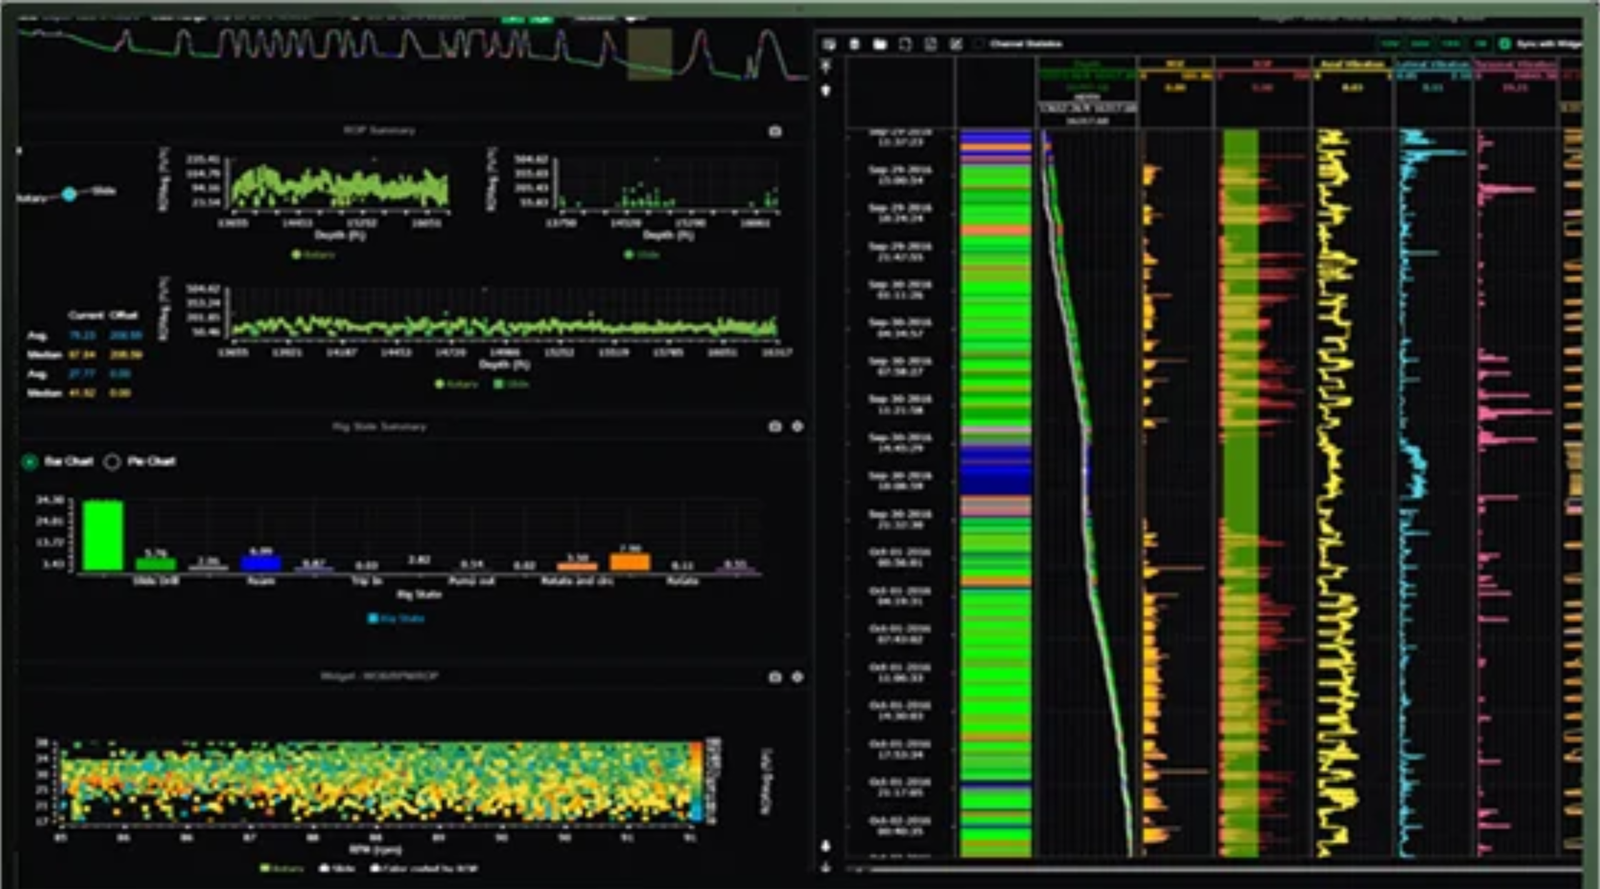Click the edit pencil icon in the log toolbar

(x=956, y=44)
